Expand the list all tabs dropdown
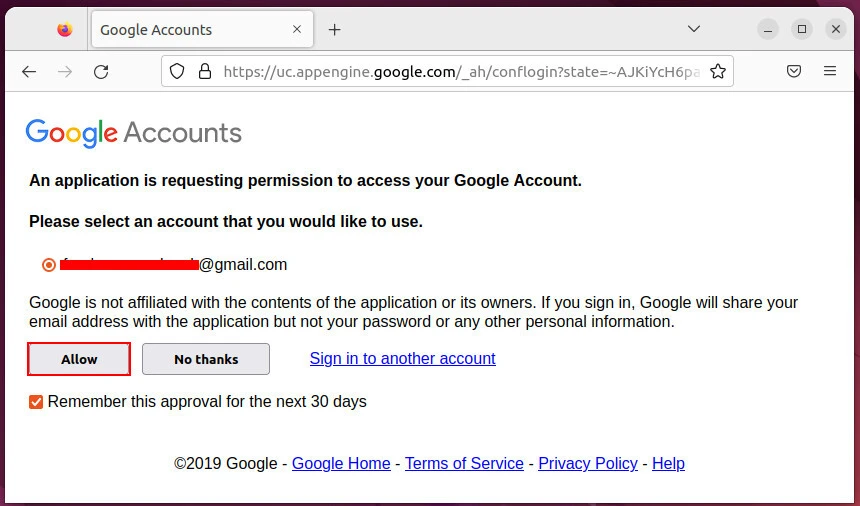This screenshot has width=860, height=506. tap(694, 30)
